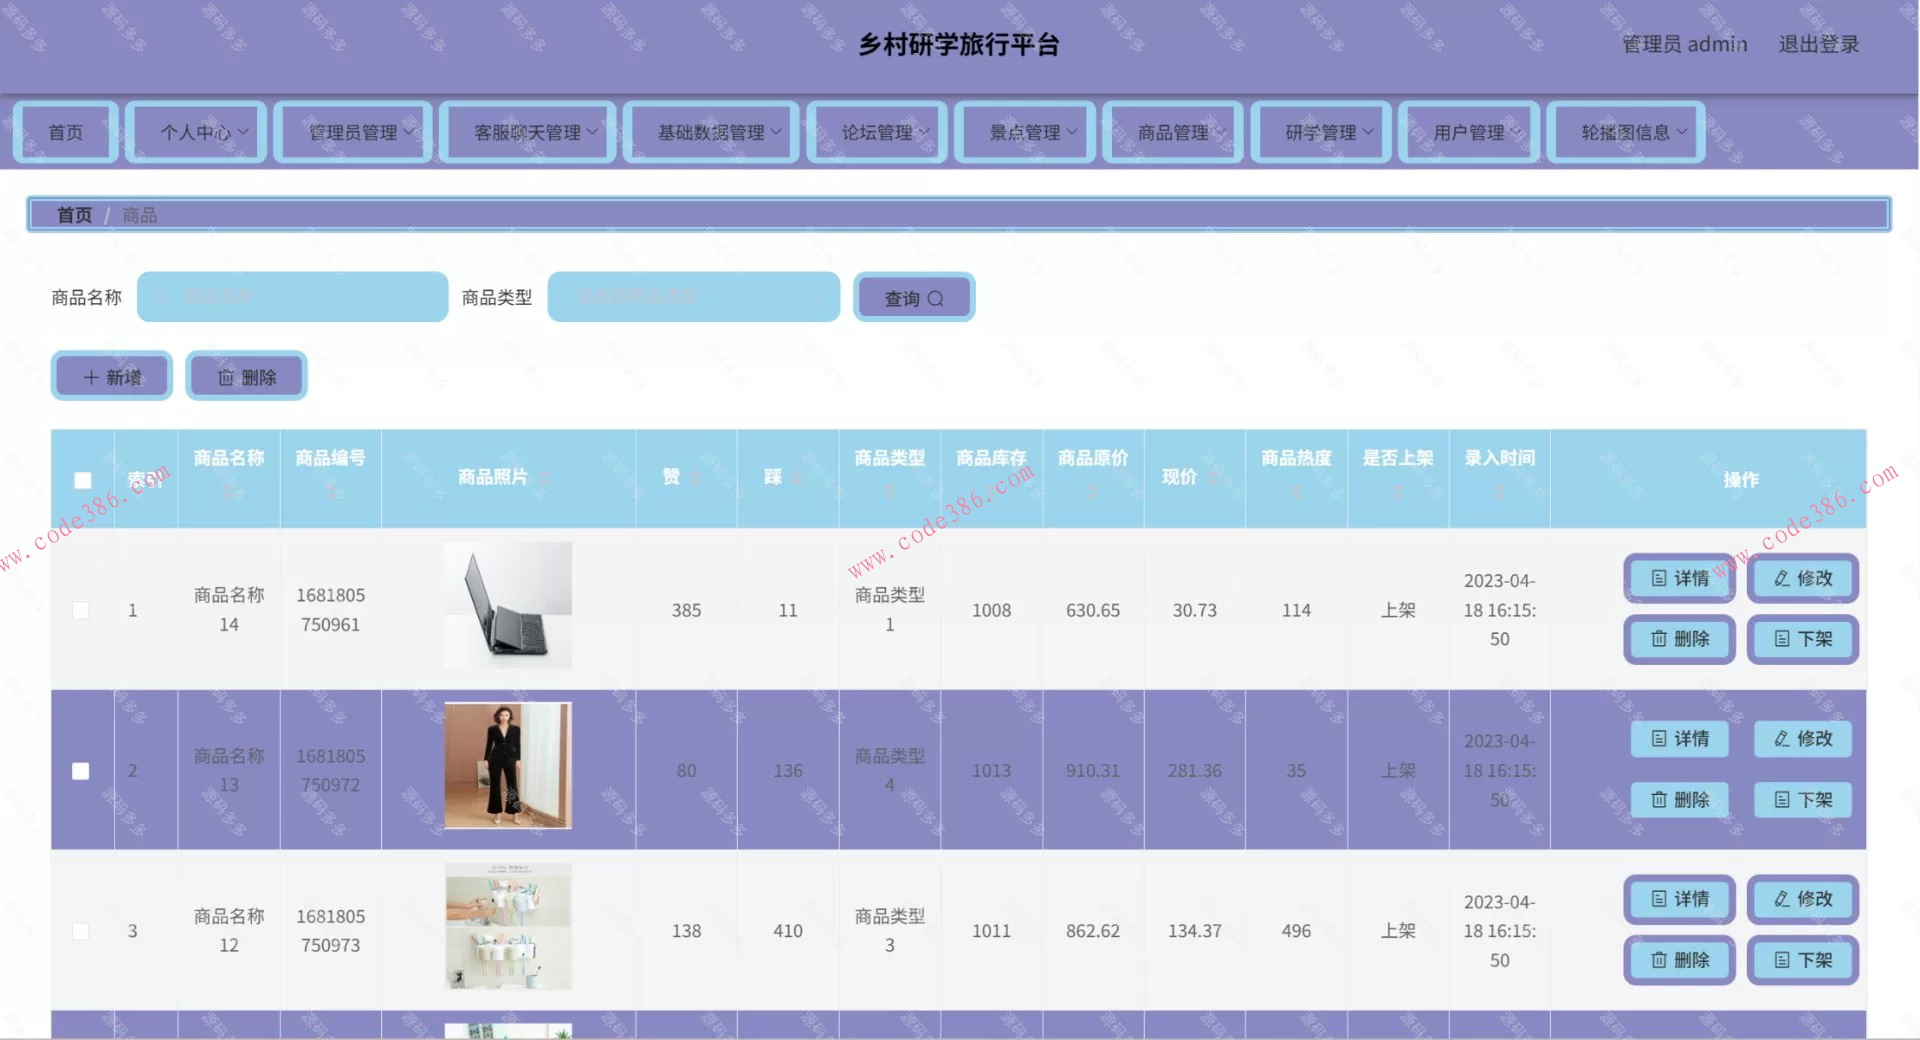
Task: Expand the 管理员管理 menu
Action: point(353,132)
